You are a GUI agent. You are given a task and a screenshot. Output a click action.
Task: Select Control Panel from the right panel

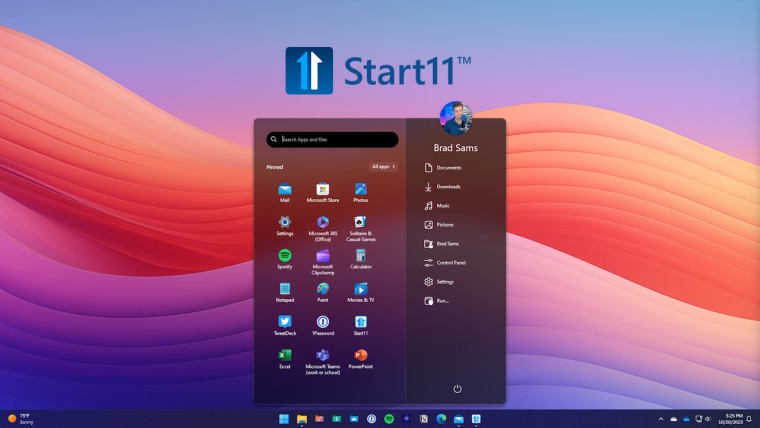(450, 263)
